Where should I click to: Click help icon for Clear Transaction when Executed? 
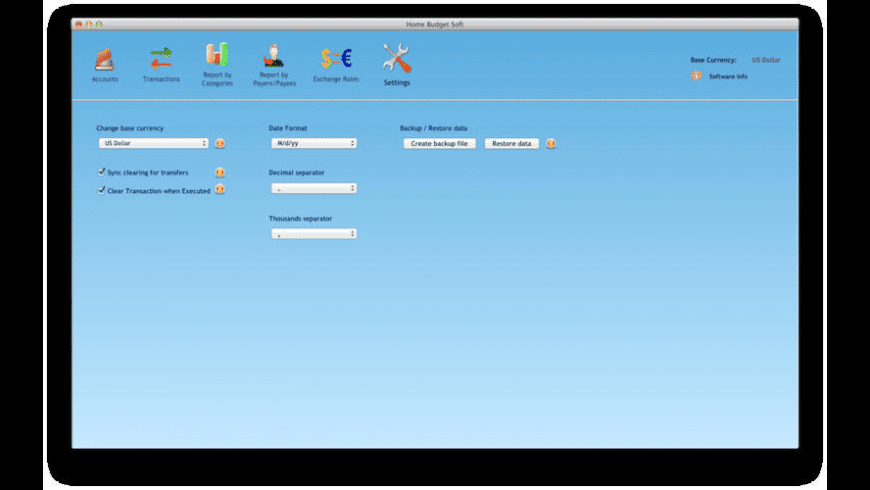220,189
